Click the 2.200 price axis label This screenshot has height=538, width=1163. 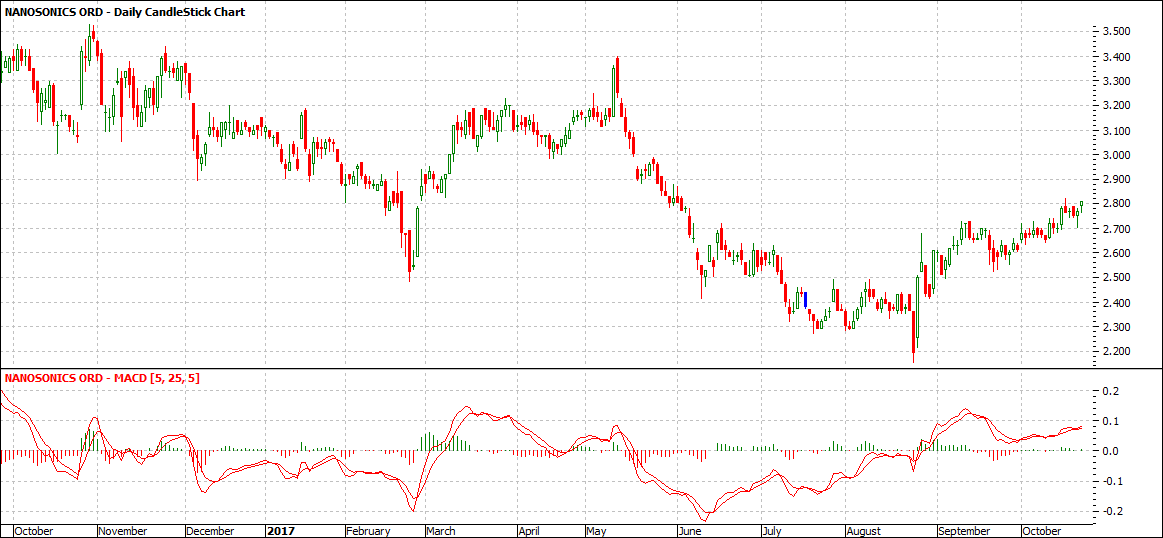pyautogui.click(x=1116, y=352)
